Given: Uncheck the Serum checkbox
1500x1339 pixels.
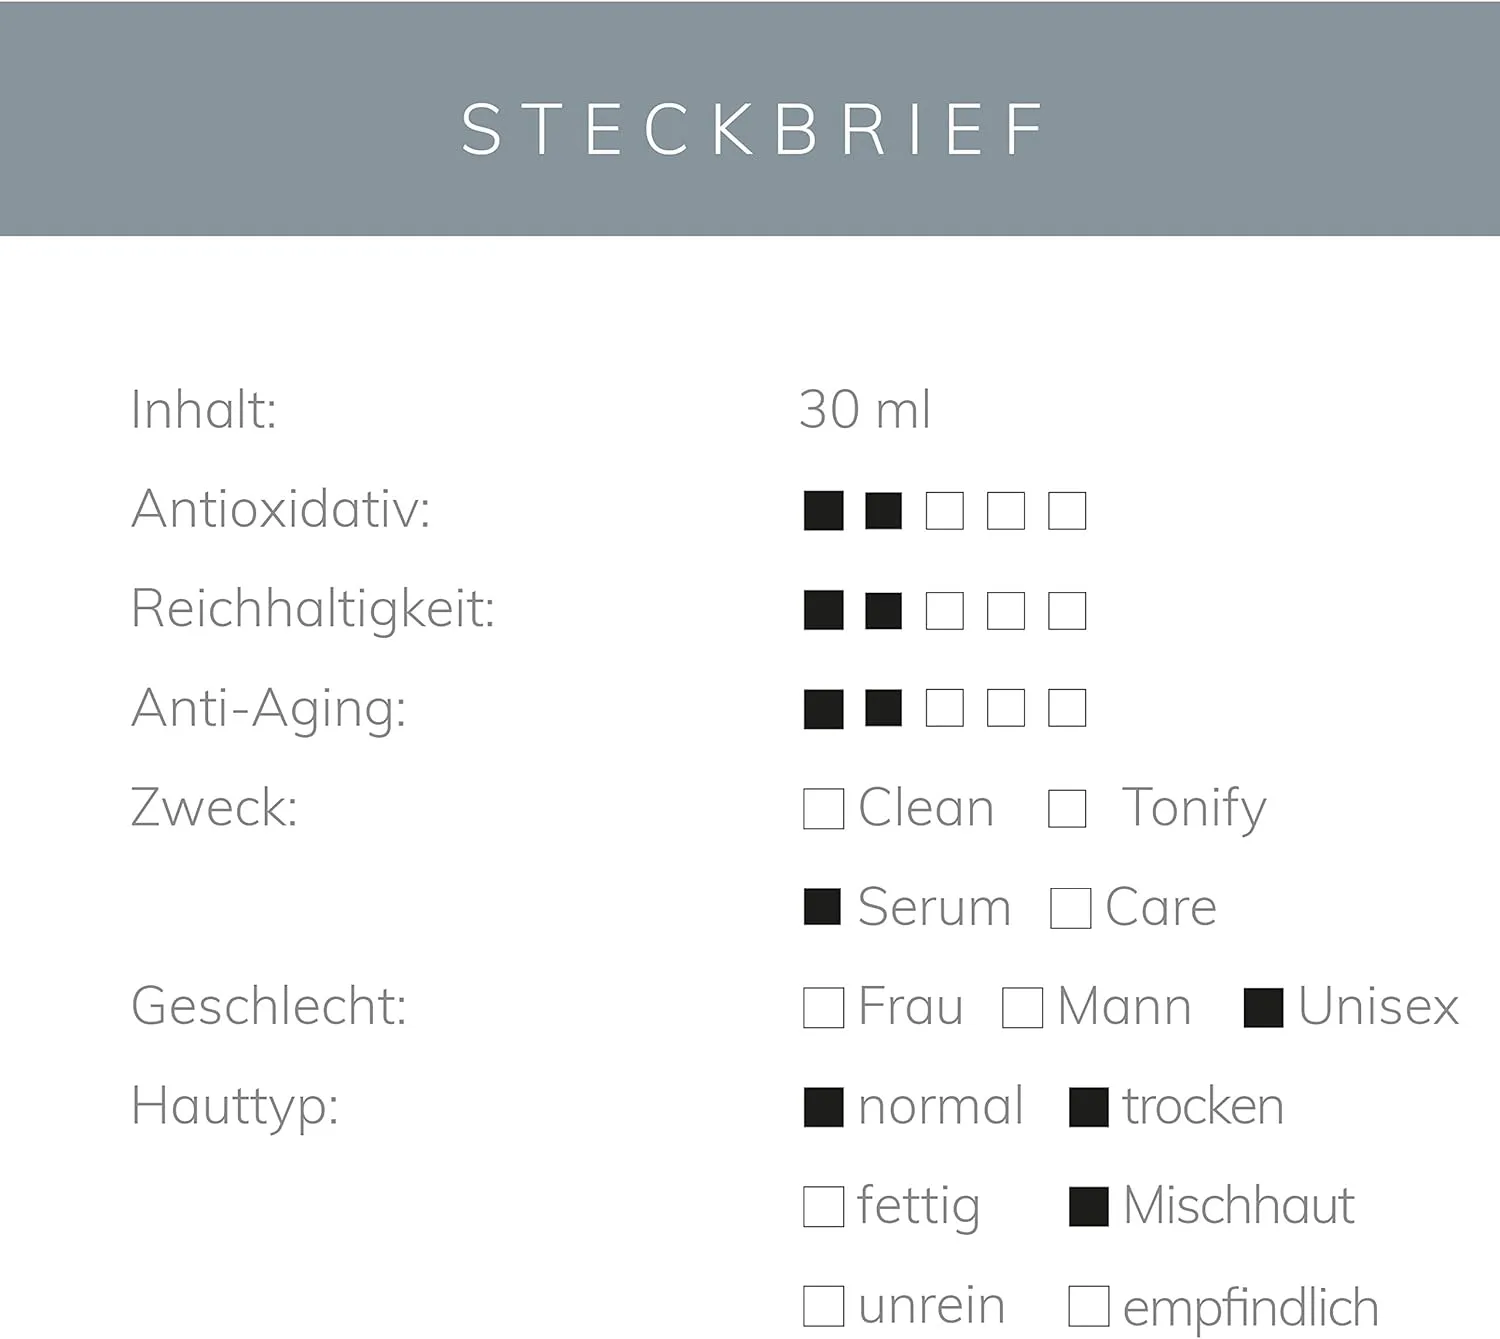Looking at the screenshot, I should 822,907.
